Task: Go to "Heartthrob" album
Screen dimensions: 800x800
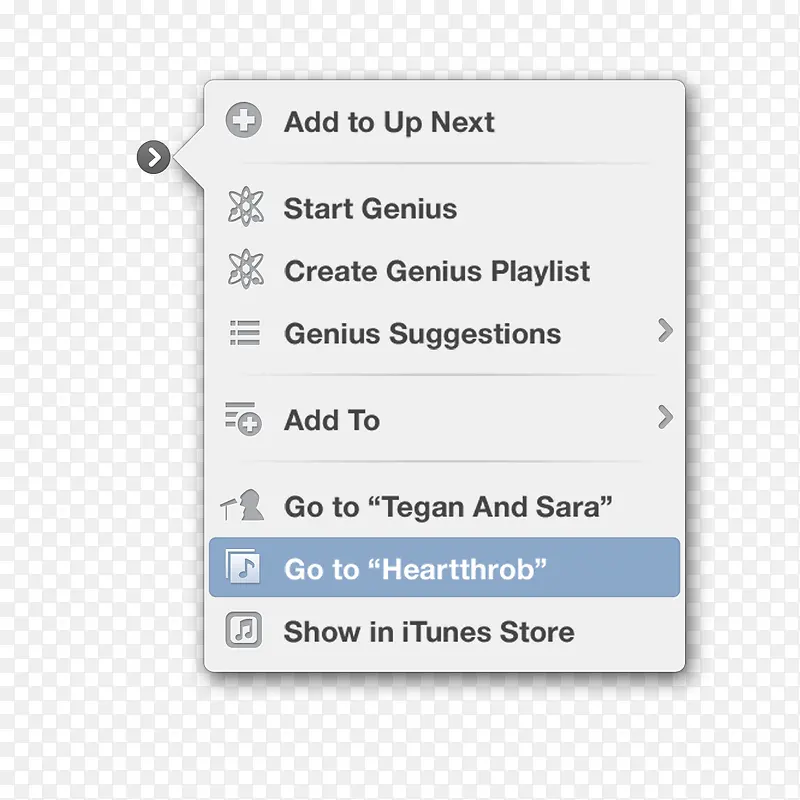Action: pos(415,569)
